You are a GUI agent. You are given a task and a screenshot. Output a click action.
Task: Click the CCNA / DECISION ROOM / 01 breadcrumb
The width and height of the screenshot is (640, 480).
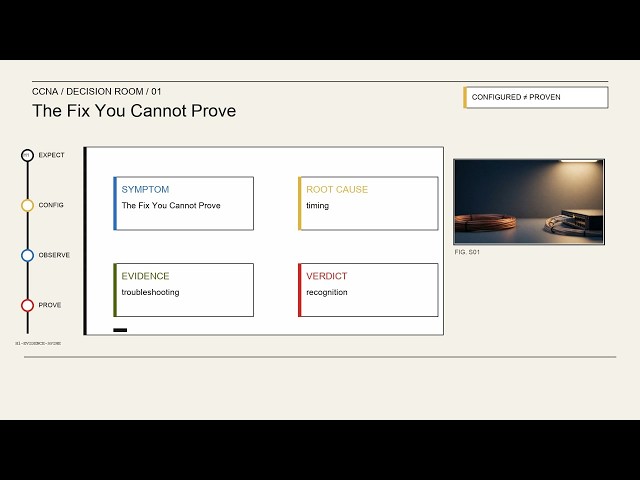coord(96,91)
